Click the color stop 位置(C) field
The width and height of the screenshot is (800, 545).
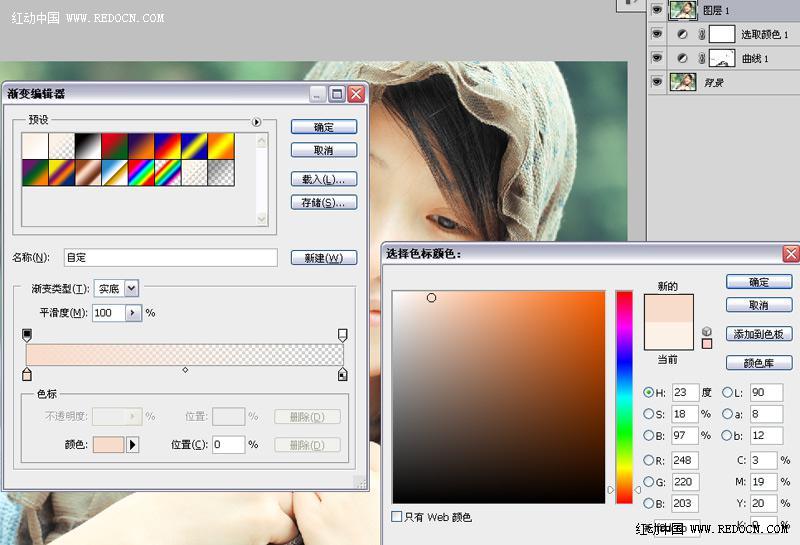point(229,444)
